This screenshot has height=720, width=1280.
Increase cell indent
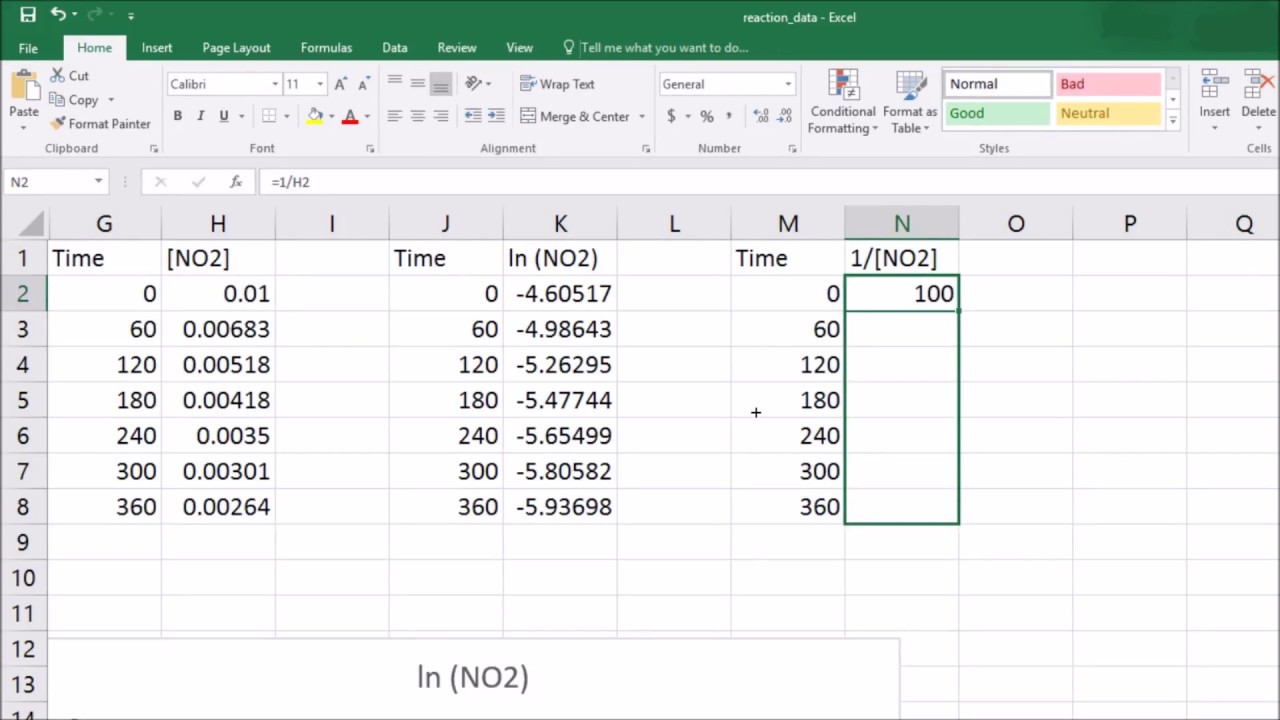(x=497, y=116)
